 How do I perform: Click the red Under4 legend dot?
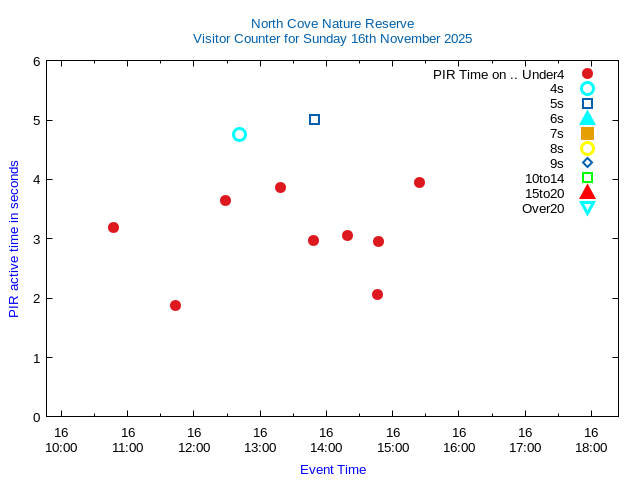[x=587, y=74]
